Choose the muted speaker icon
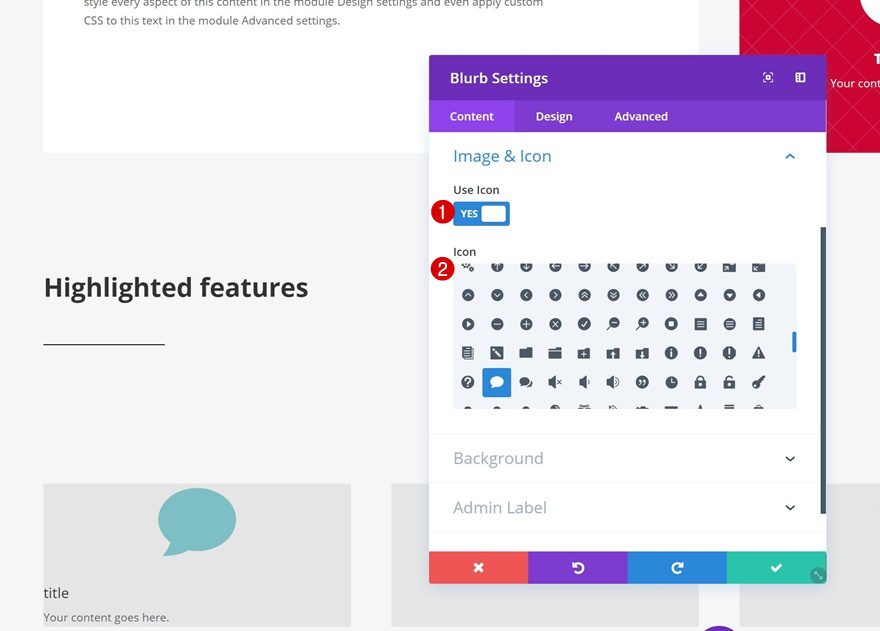The height and width of the screenshot is (631, 880). click(553, 383)
